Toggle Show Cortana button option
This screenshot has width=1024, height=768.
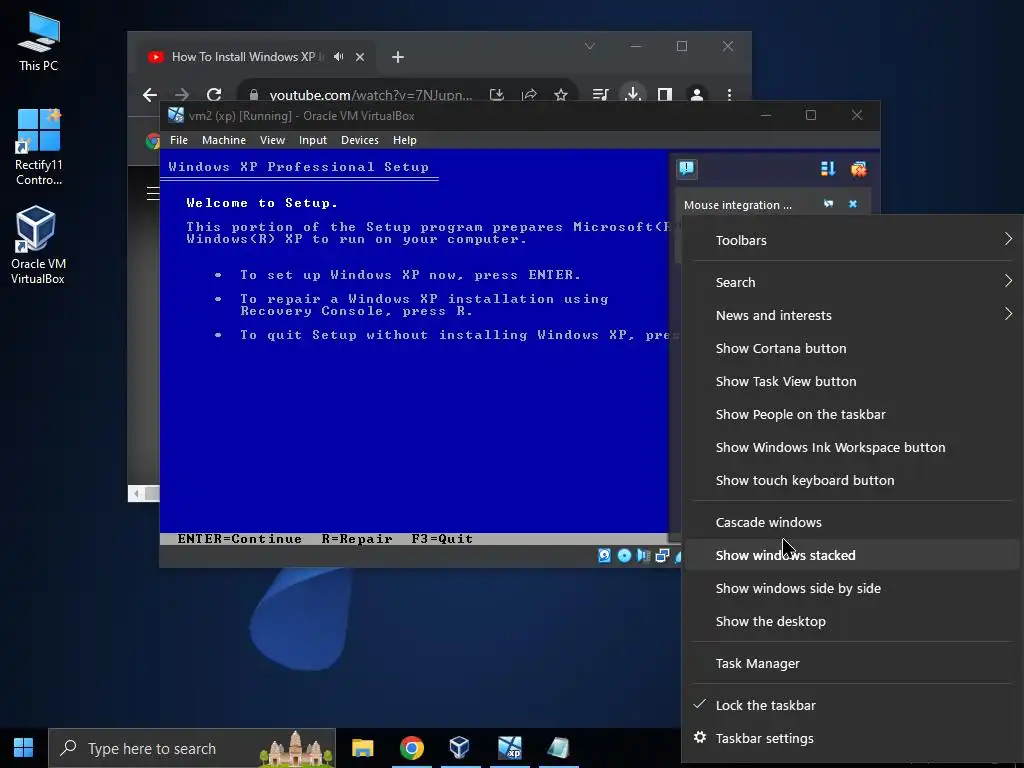click(853, 348)
